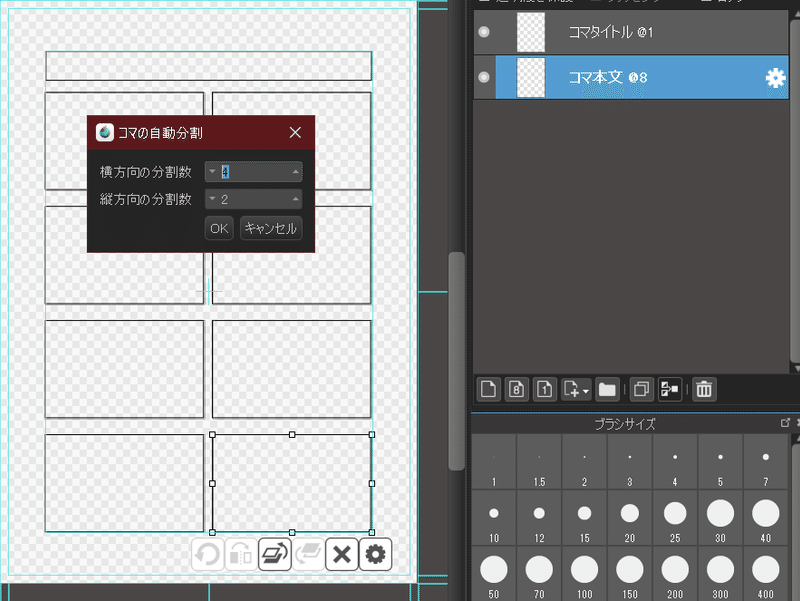This screenshot has width=800, height=601.
Task: Select the コマタイトル @1 layer
Action: click(631, 32)
